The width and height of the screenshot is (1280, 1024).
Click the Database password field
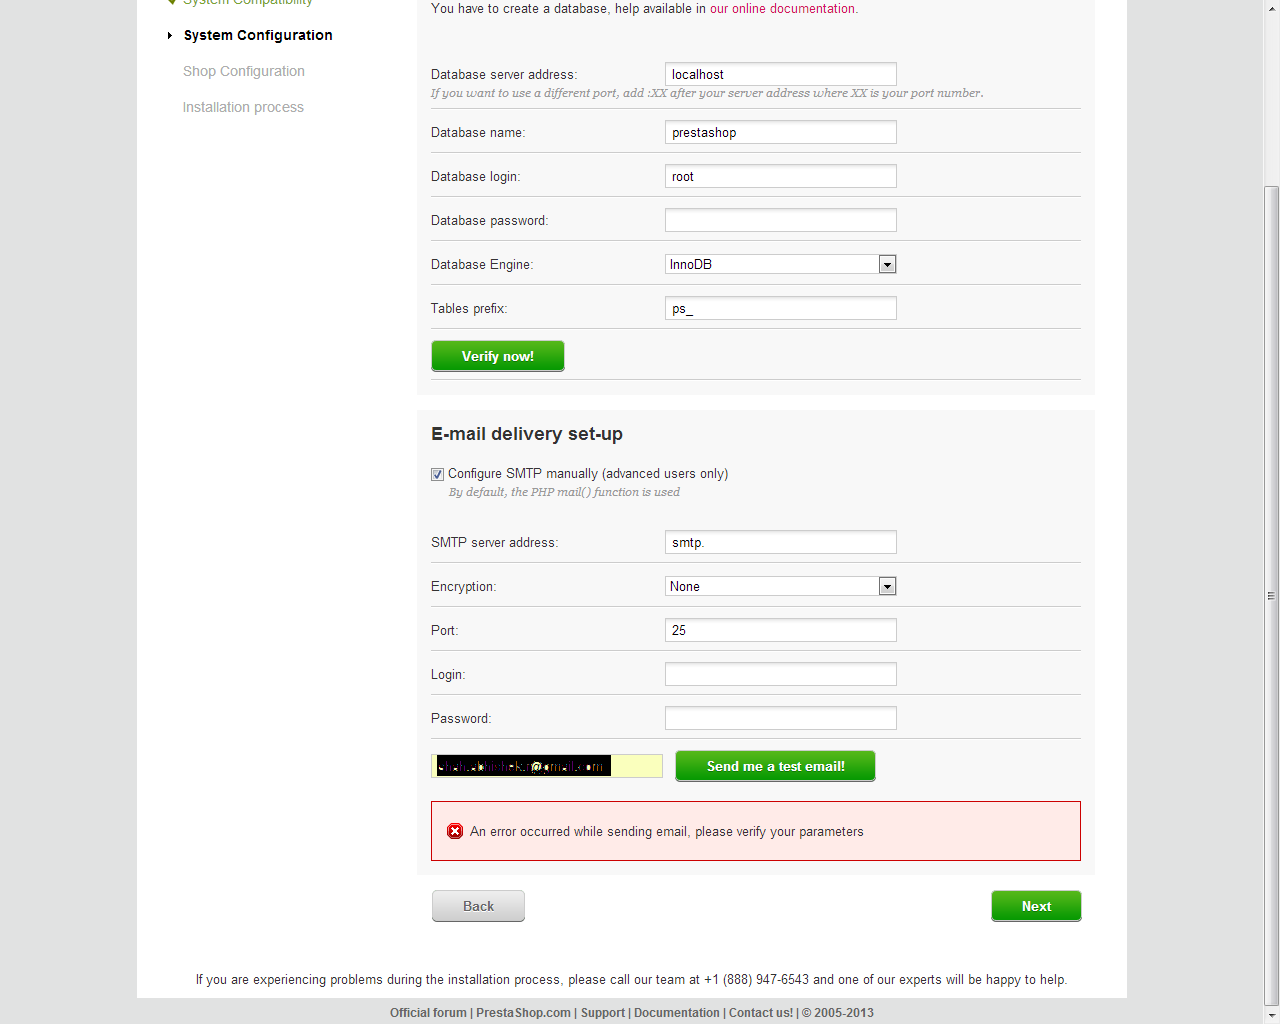coord(780,220)
